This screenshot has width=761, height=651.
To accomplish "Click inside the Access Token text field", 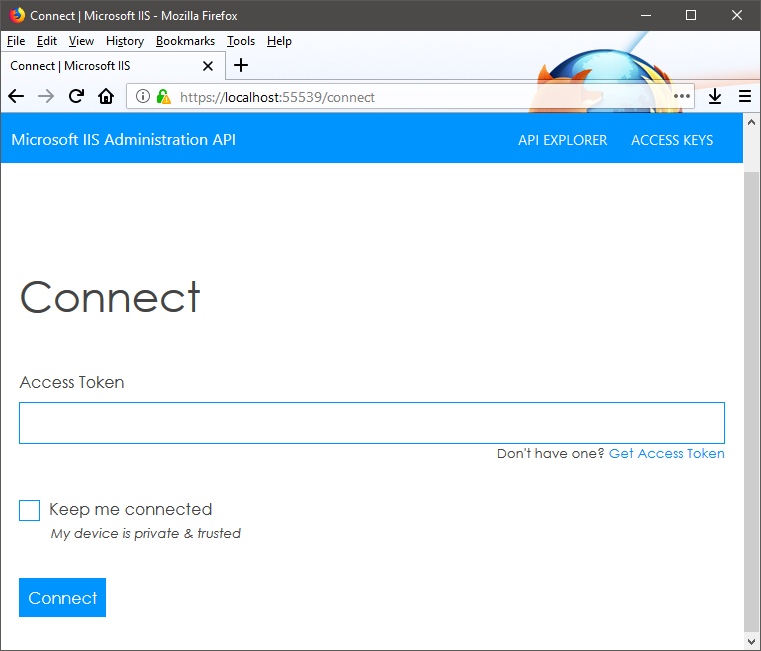I will pos(372,423).
